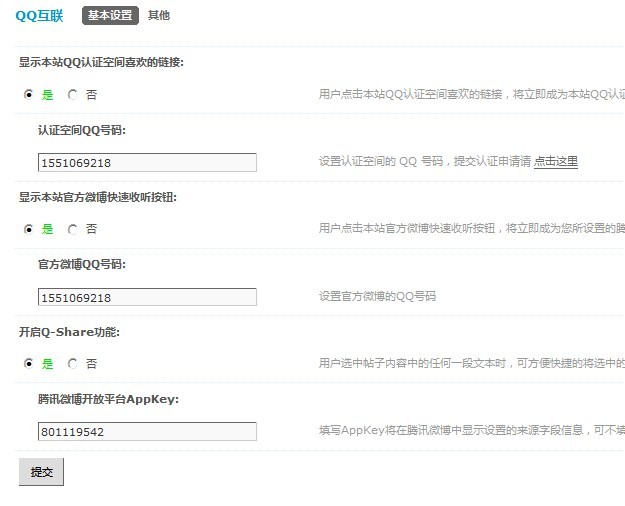
Task: Open the 点击这里 application link
Action: point(556,161)
